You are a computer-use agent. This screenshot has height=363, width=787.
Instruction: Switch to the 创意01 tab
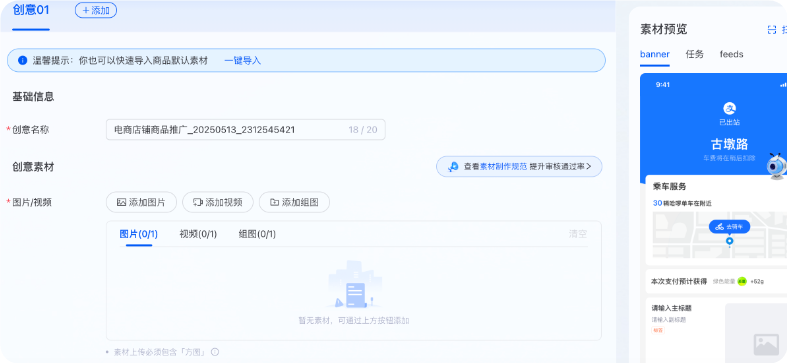point(31,11)
